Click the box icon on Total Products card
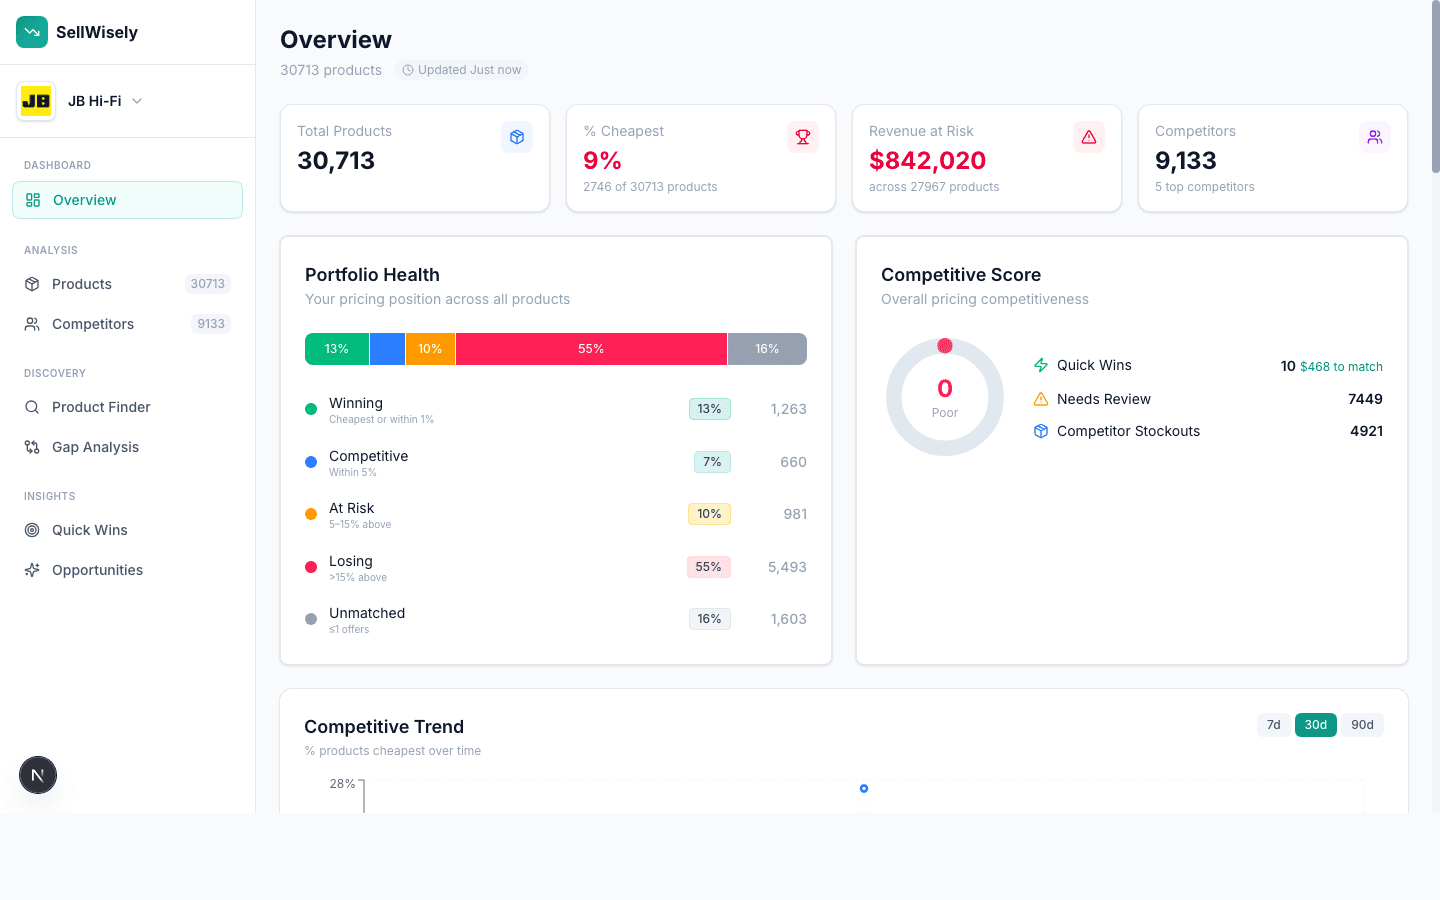The height and width of the screenshot is (900, 1440). pos(516,137)
